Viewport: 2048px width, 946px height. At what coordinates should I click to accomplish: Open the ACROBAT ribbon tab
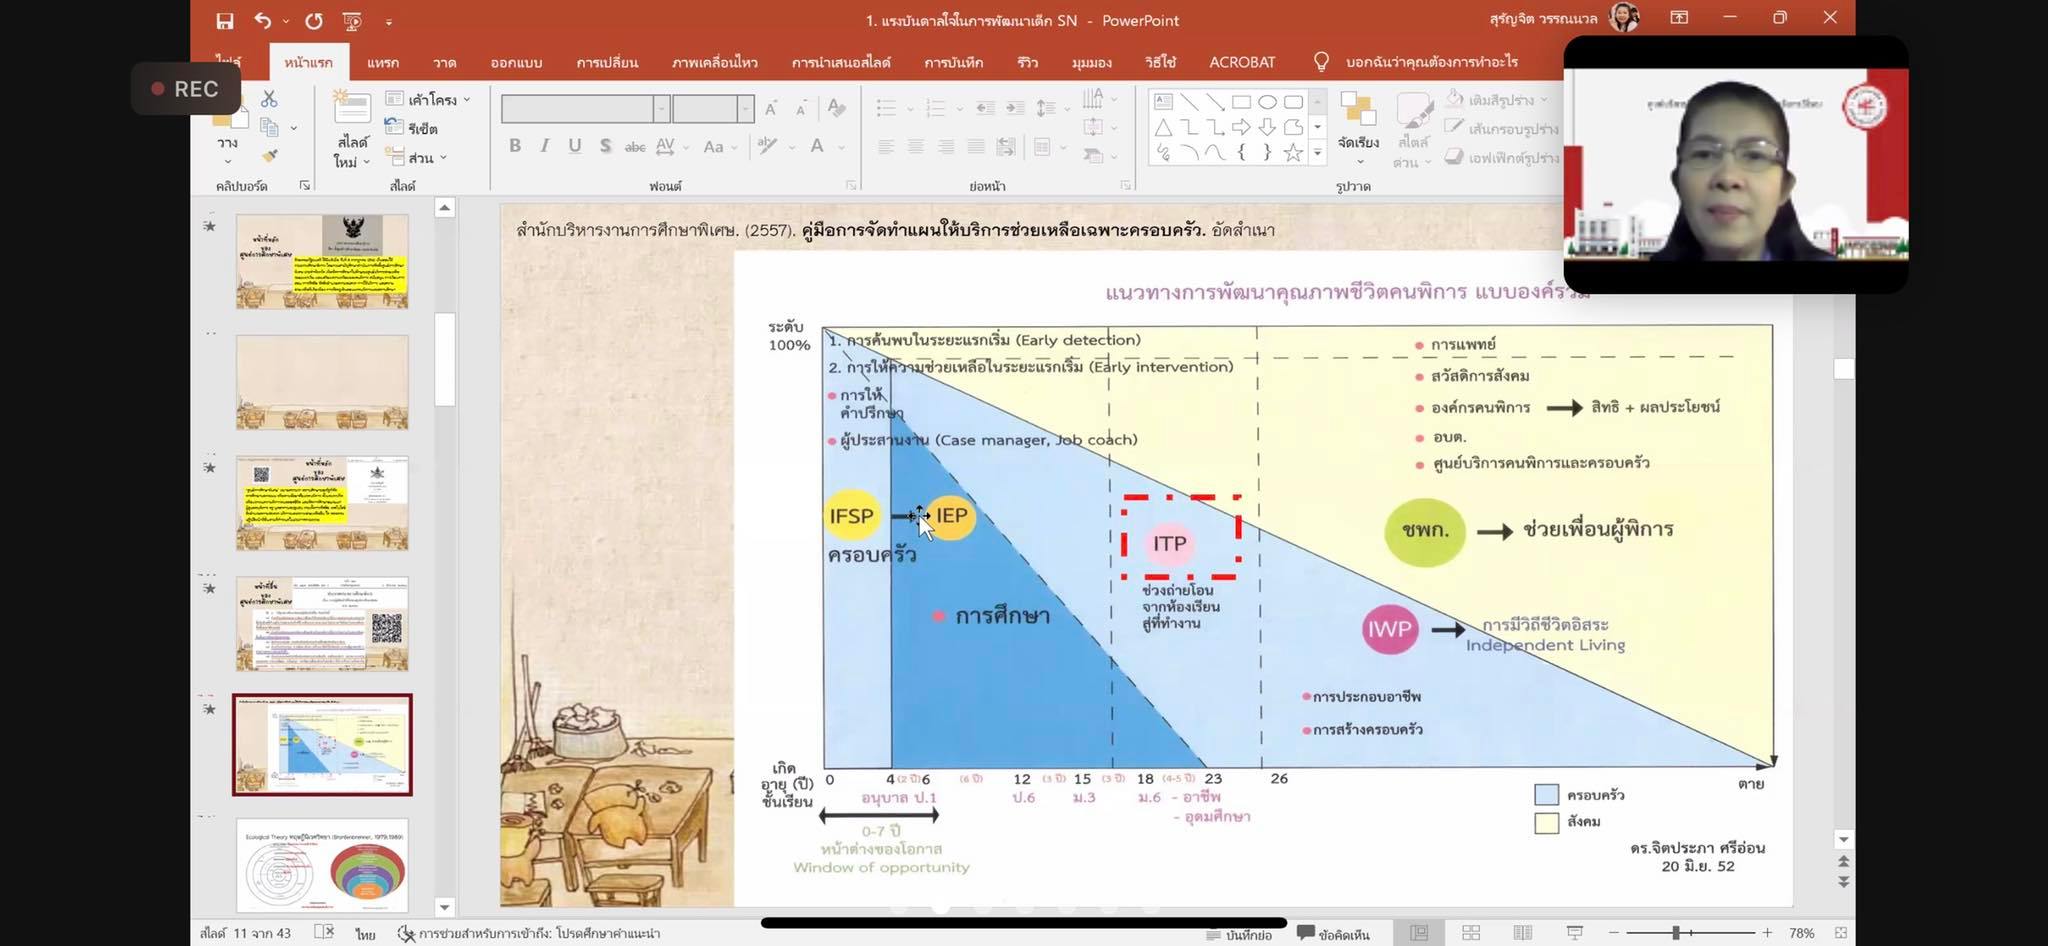pyautogui.click(x=1242, y=62)
